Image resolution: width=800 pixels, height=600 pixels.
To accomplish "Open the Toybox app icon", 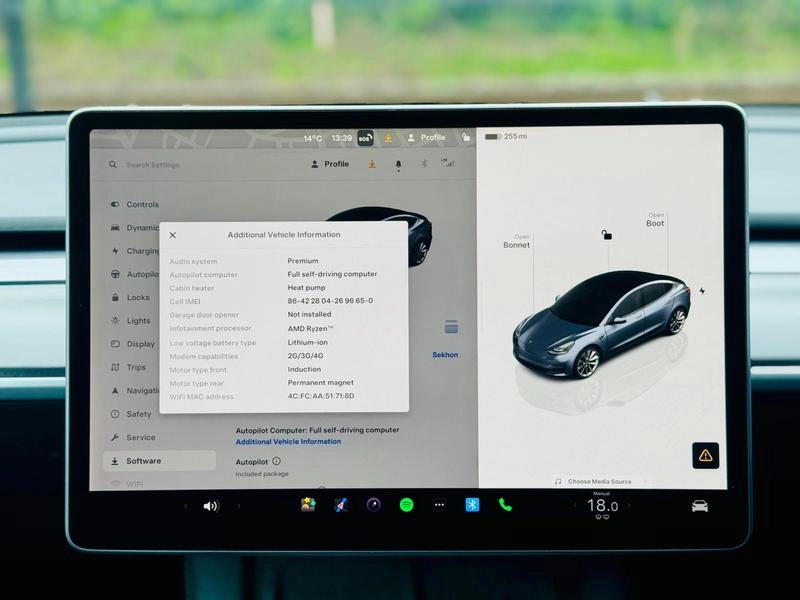I will (308, 505).
